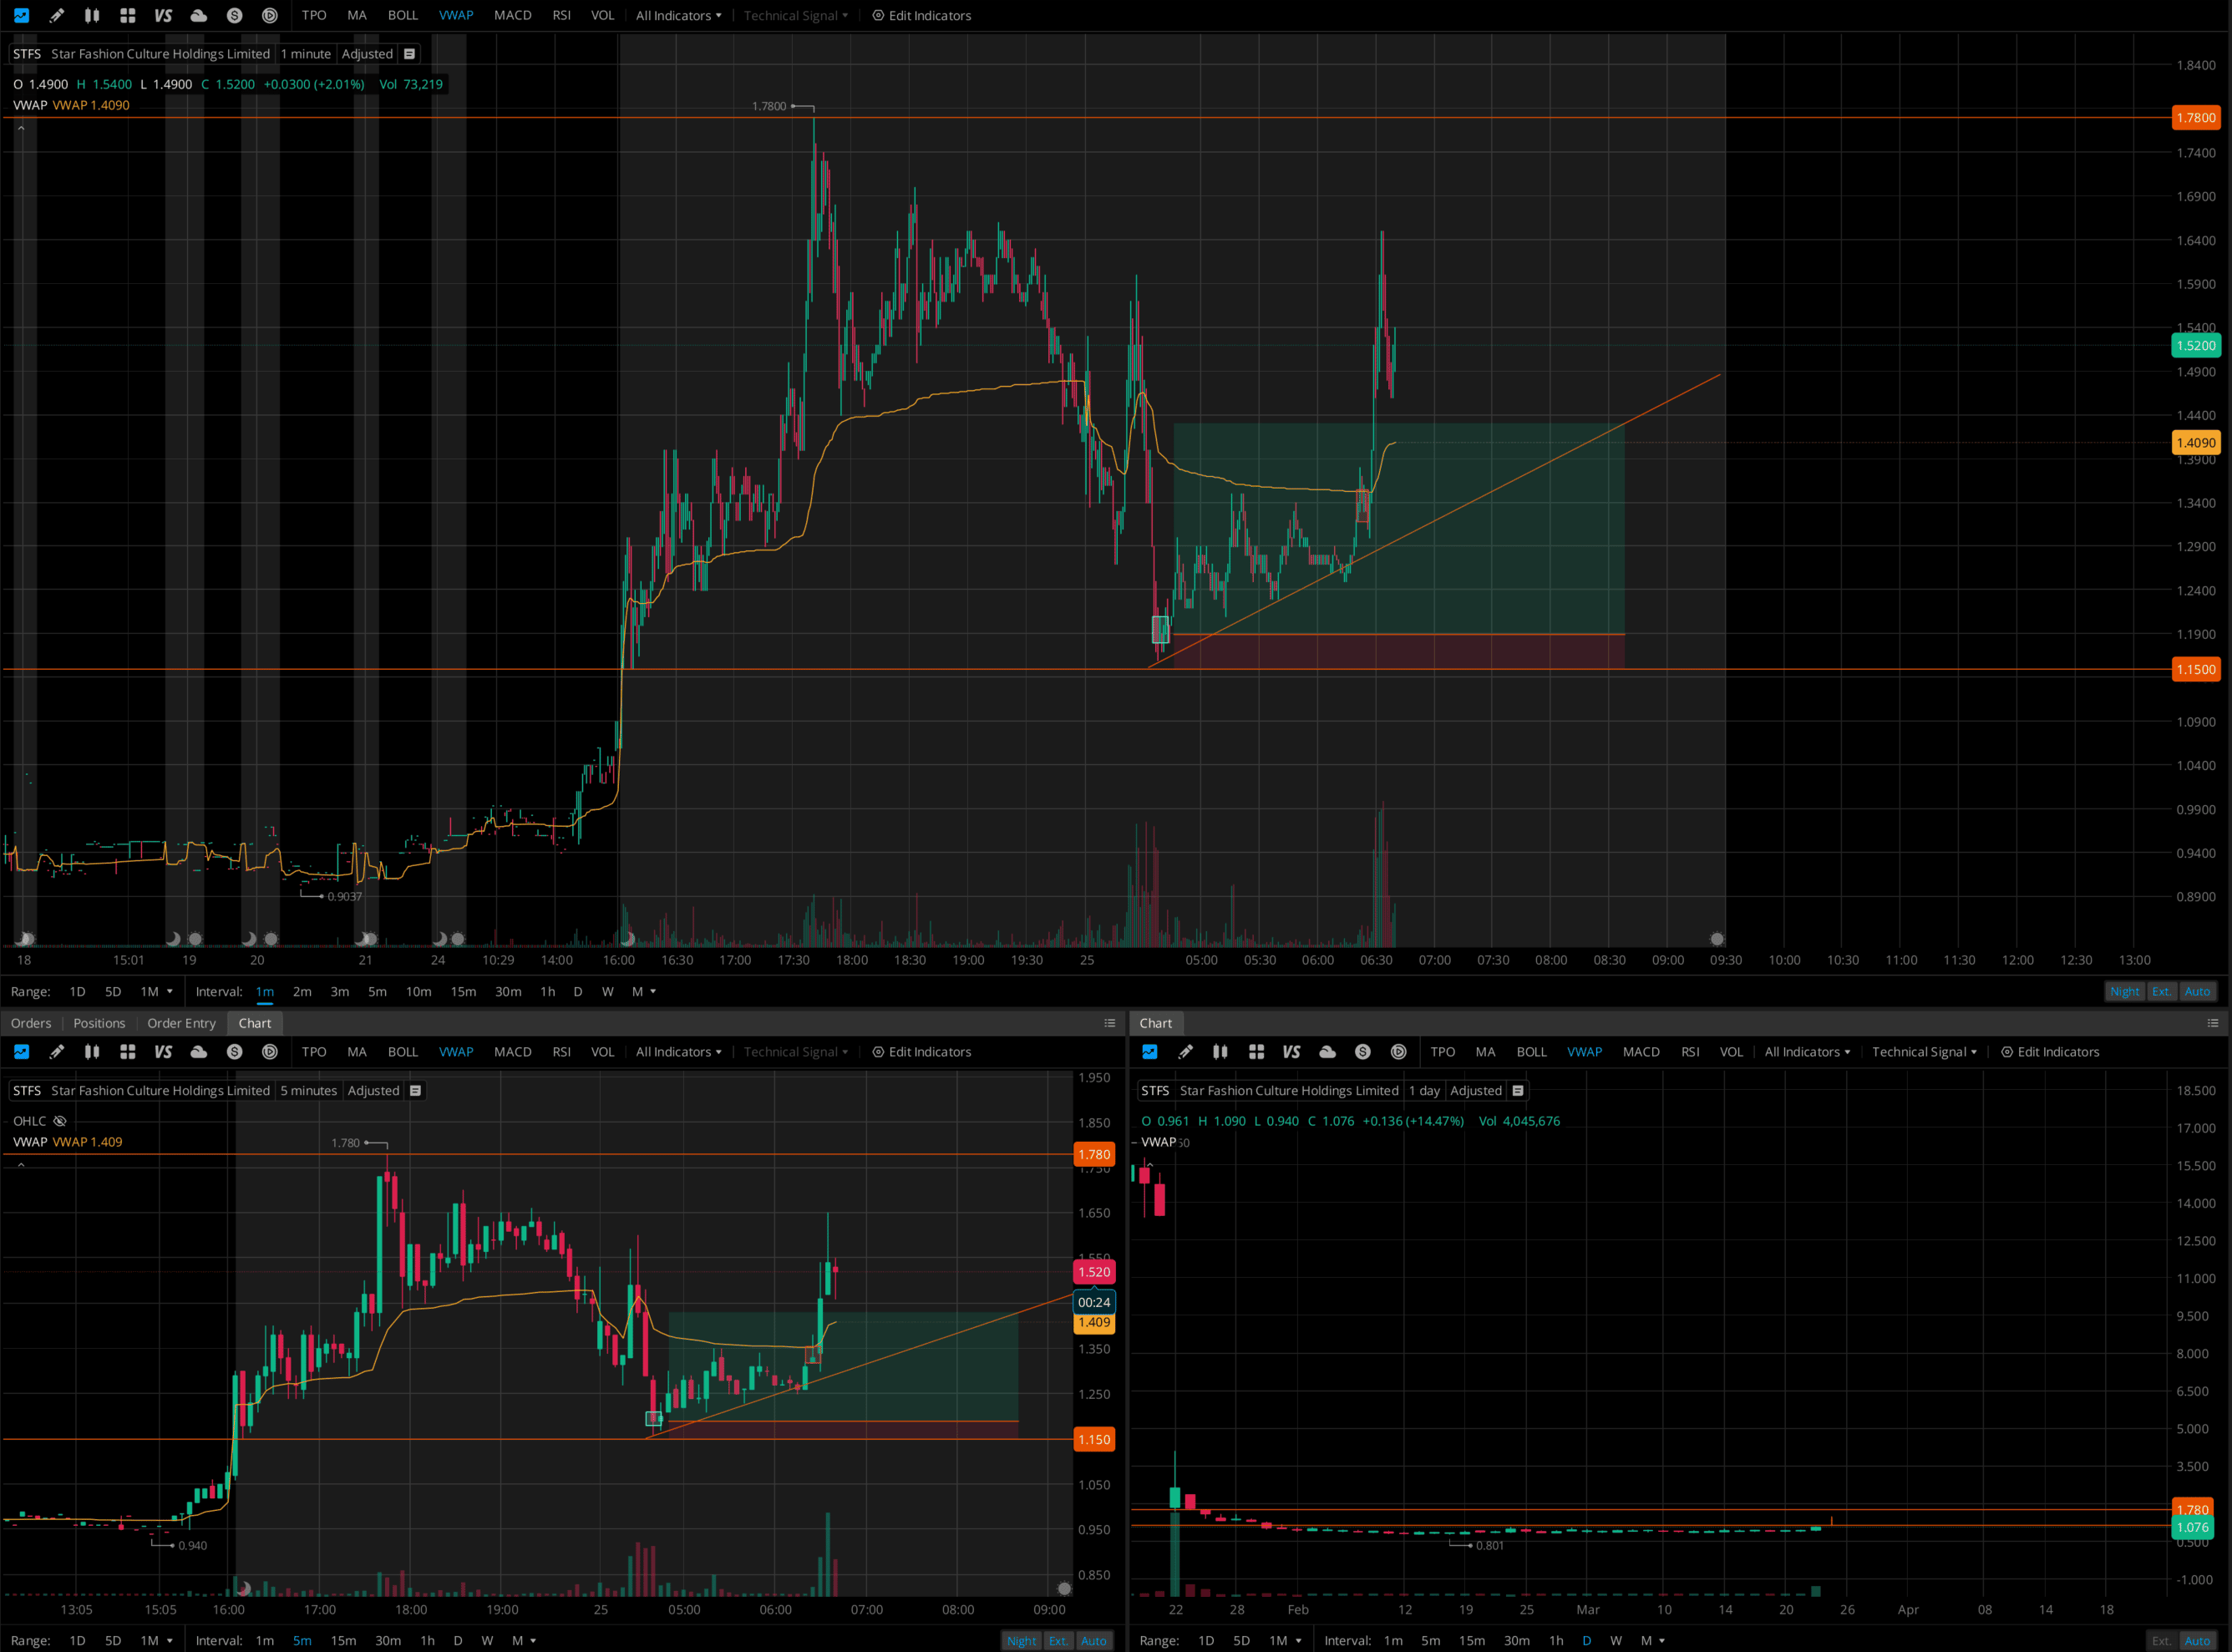Viewport: 2232px width, 1652px height.
Task: Toggle OHLC visibility eye in 5 minutes chart
Action: point(60,1121)
